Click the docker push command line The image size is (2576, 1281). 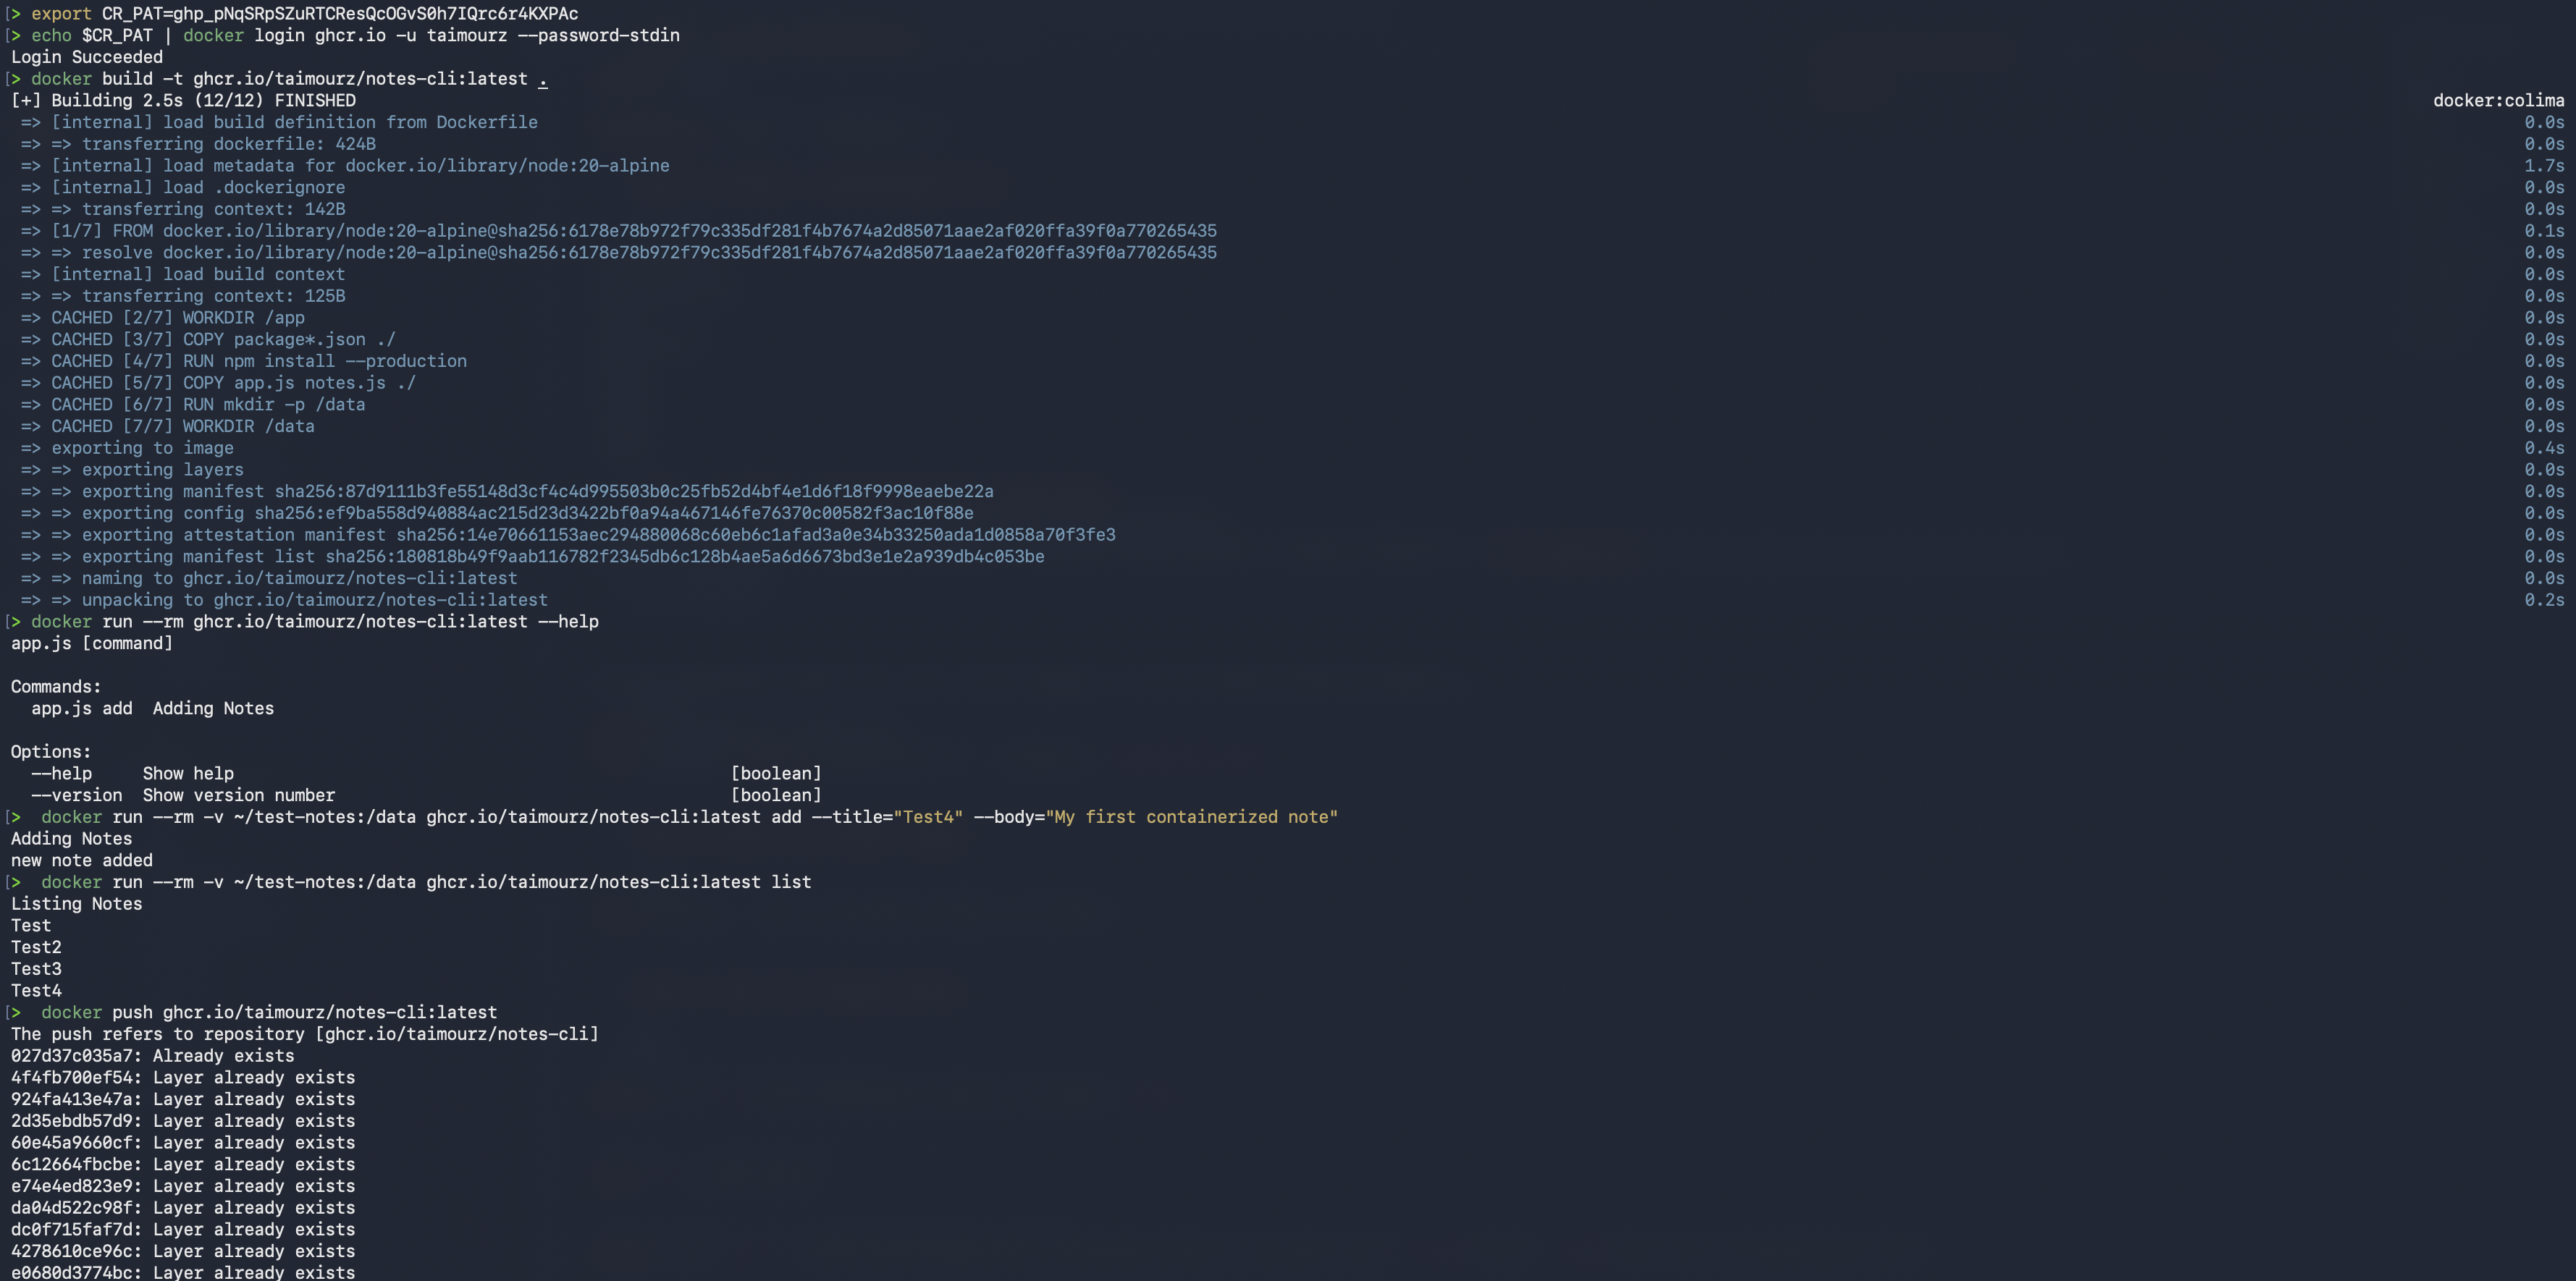[268, 1013]
